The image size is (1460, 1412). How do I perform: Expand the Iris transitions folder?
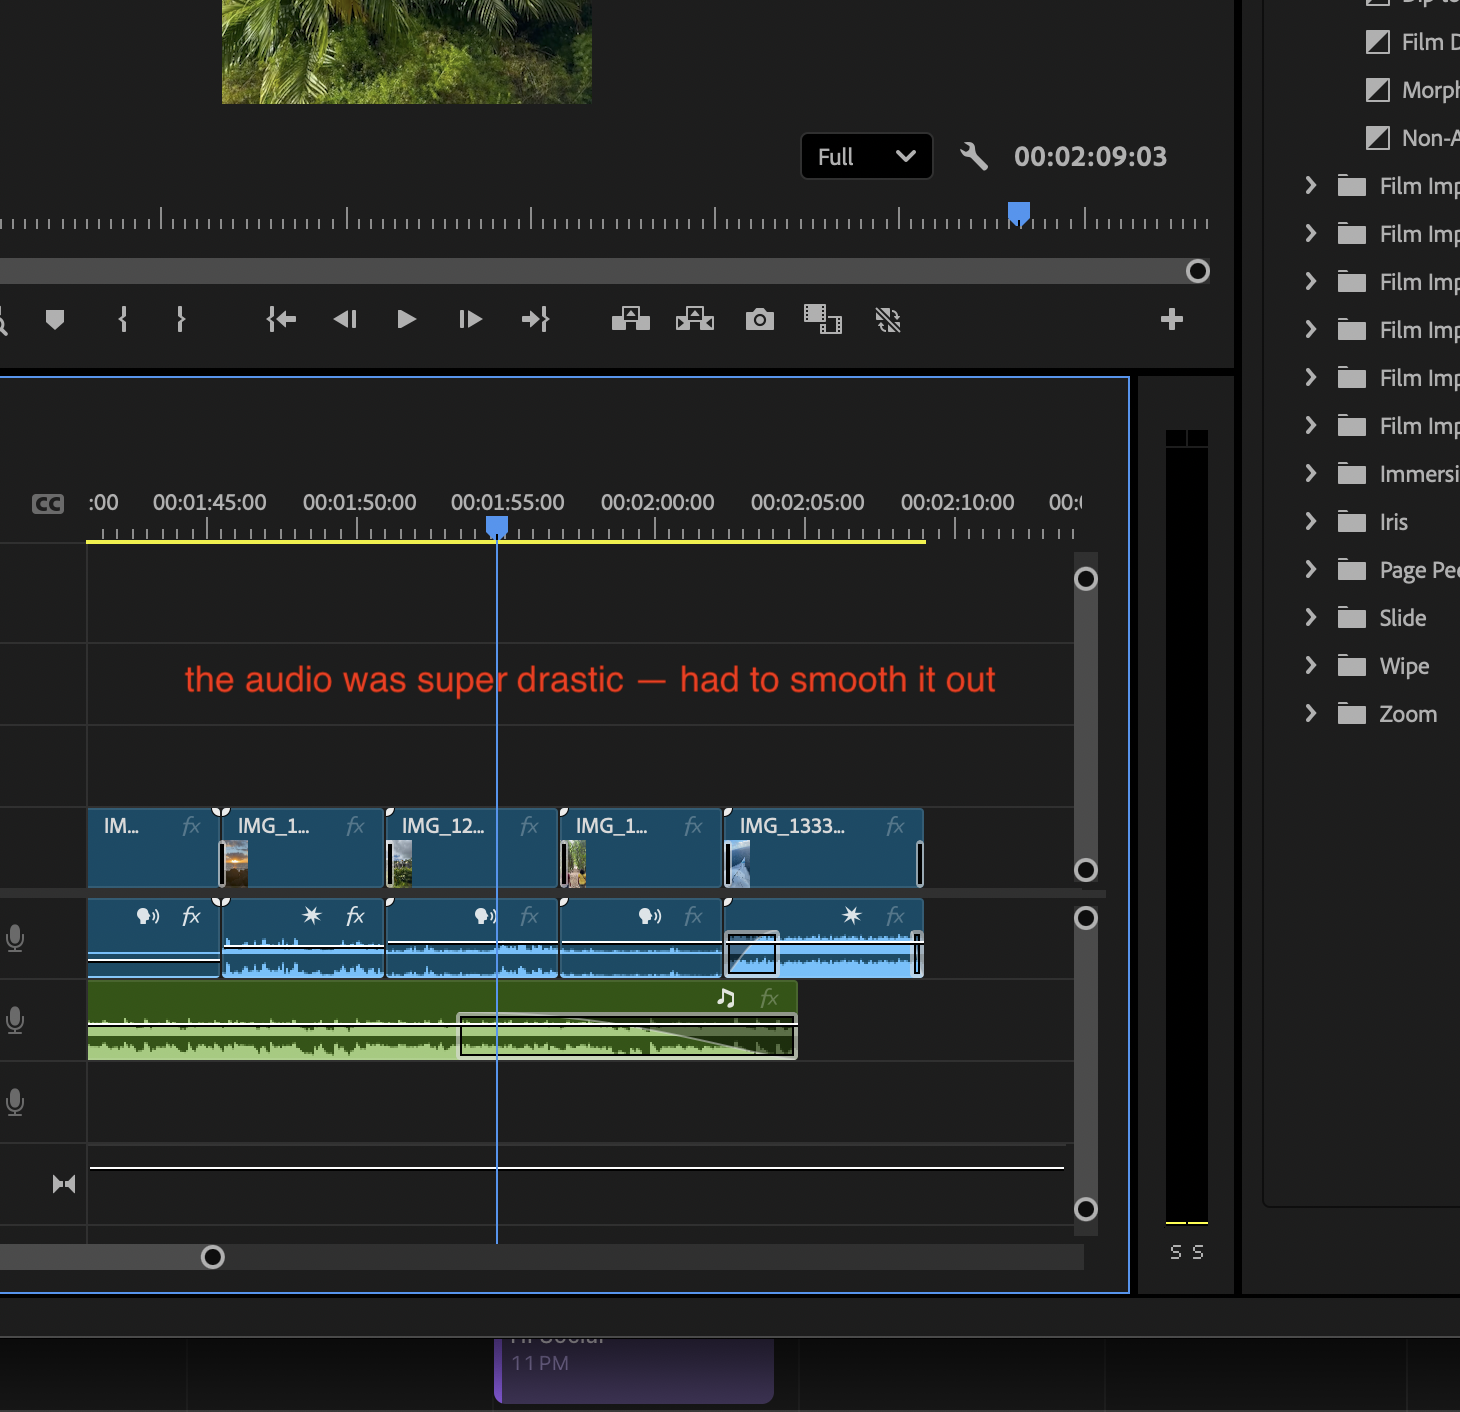[1311, 521]
